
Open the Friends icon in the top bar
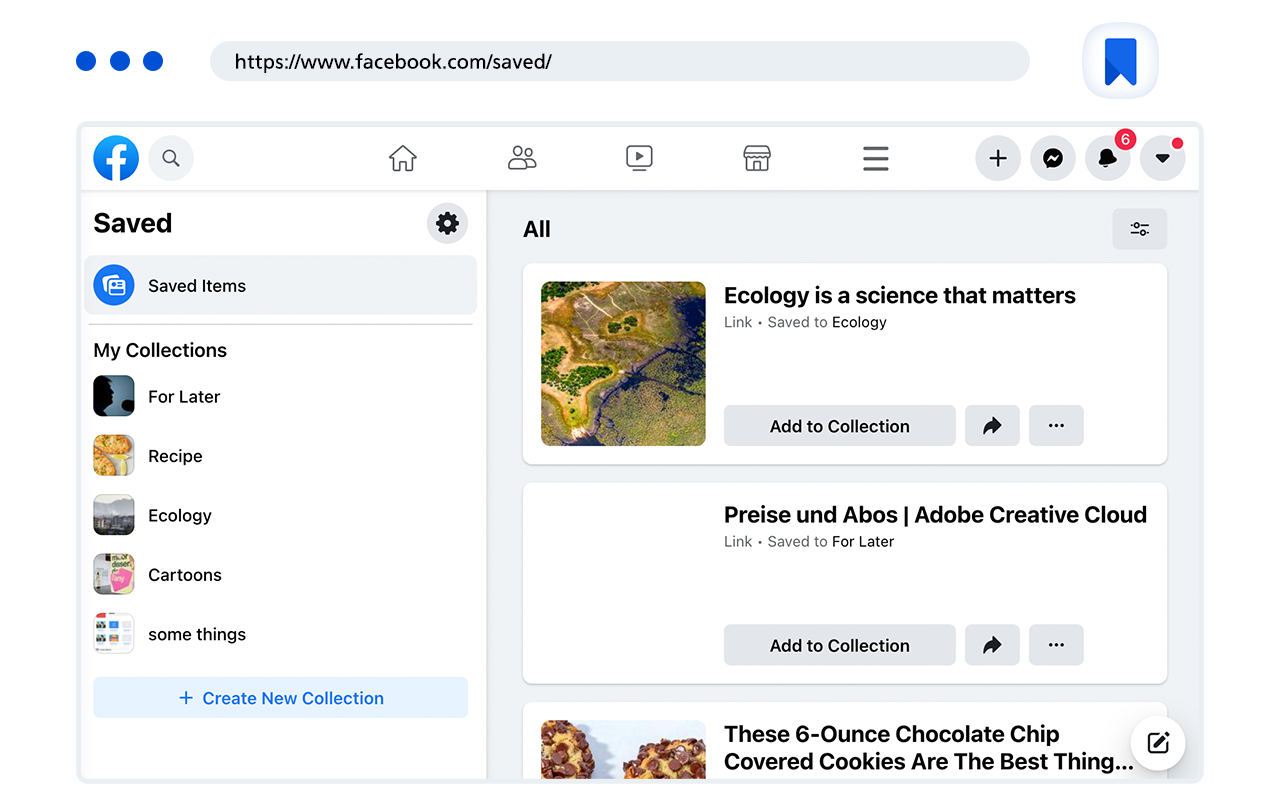522,158
